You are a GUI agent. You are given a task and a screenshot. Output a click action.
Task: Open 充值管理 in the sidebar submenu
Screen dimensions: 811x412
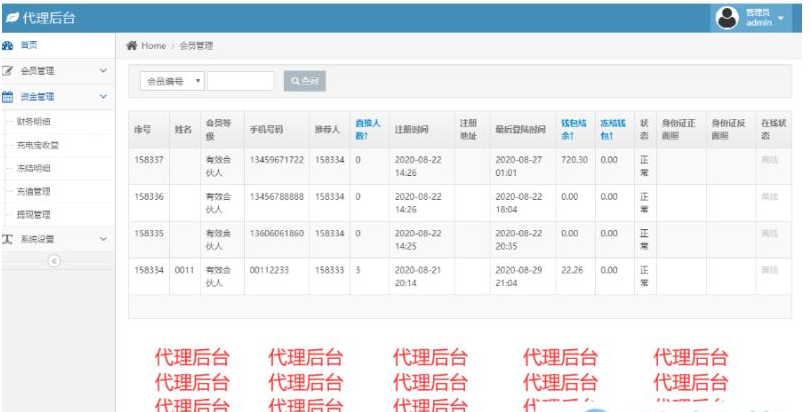34,191
